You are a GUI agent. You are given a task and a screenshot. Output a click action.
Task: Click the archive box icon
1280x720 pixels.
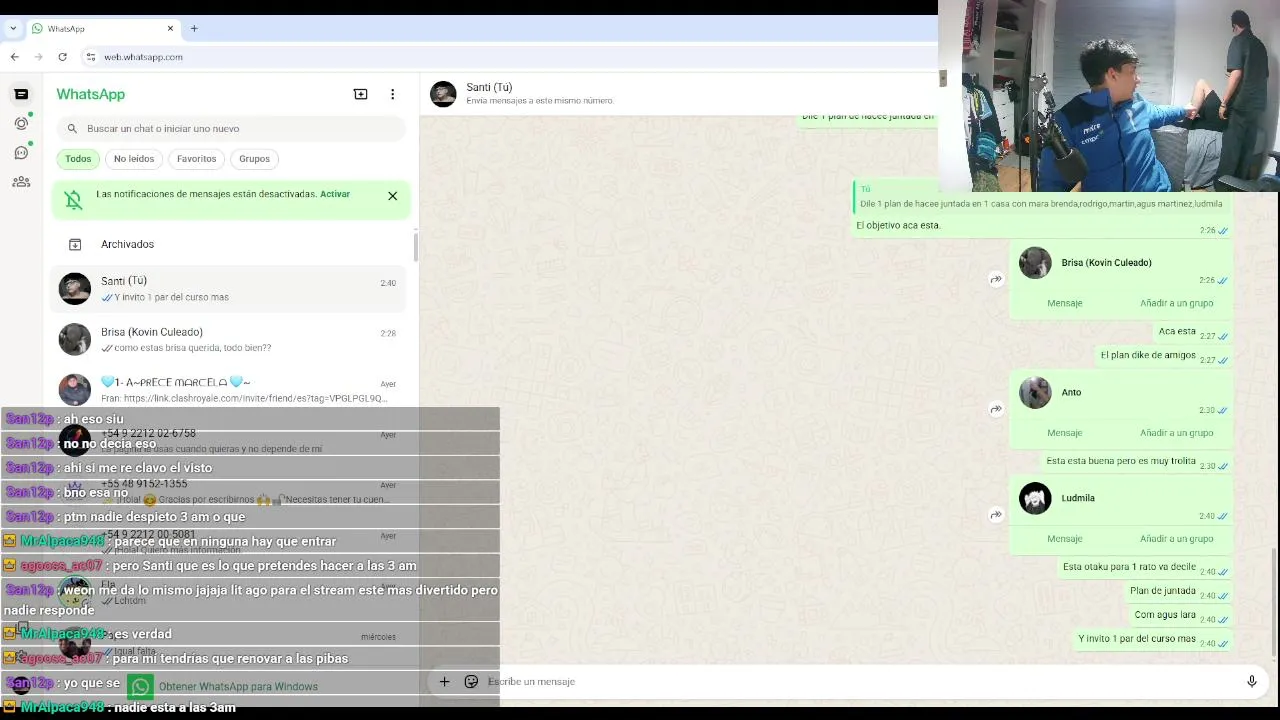(75, 244)
